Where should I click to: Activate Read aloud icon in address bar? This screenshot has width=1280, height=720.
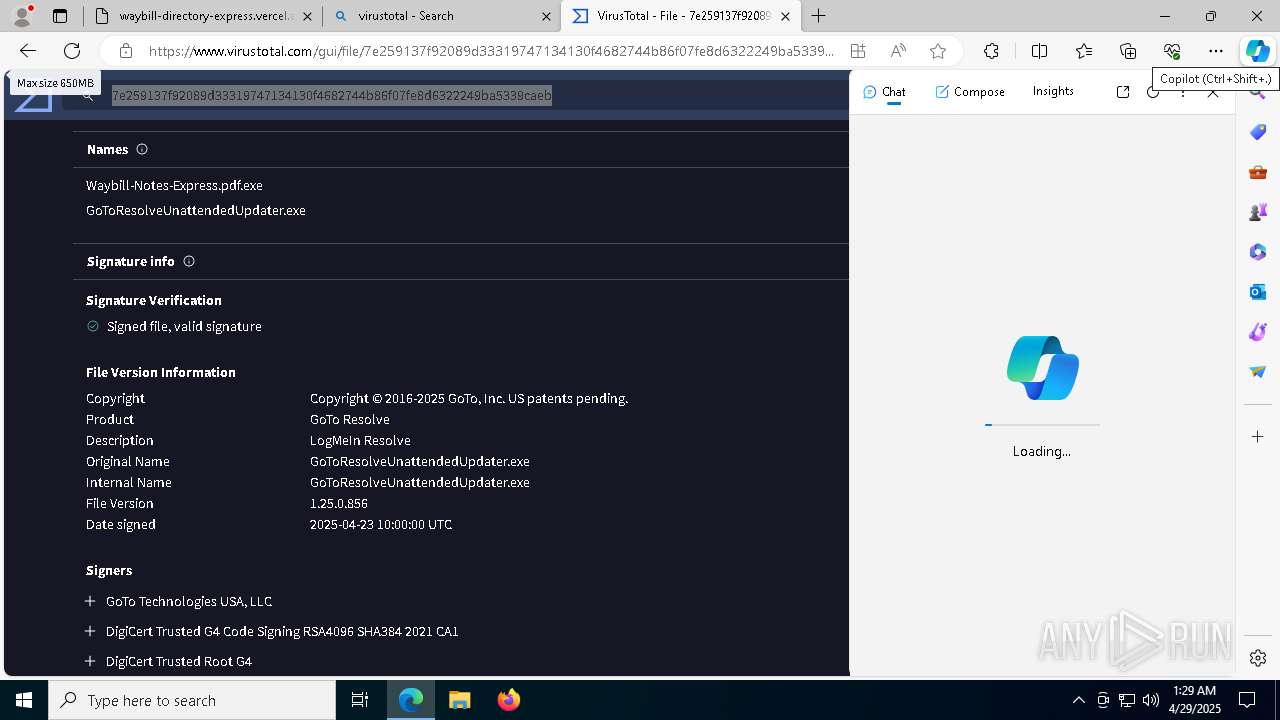coord(897,51)
